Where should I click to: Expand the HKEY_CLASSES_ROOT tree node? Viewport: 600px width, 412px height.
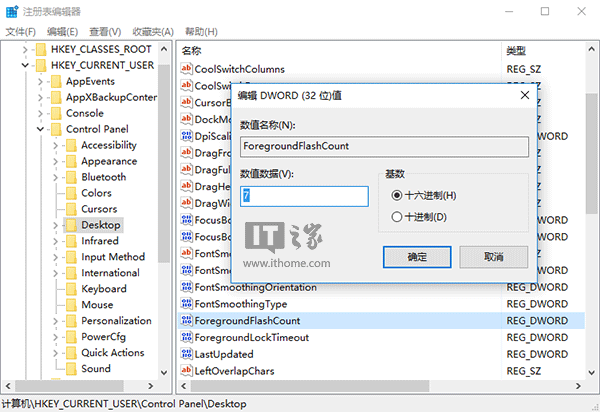point(25,49)
